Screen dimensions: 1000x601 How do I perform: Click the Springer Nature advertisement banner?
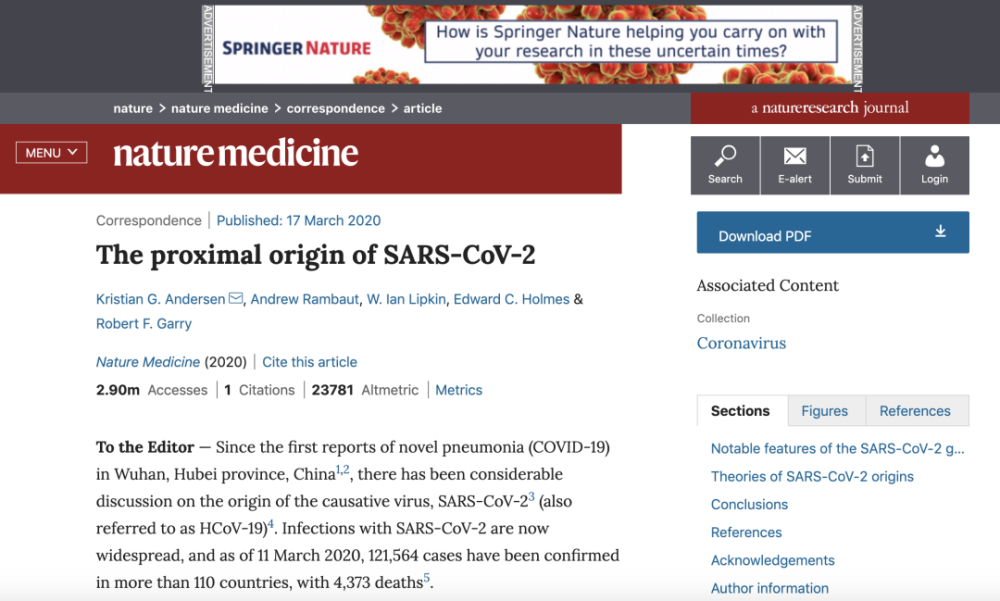533,45
